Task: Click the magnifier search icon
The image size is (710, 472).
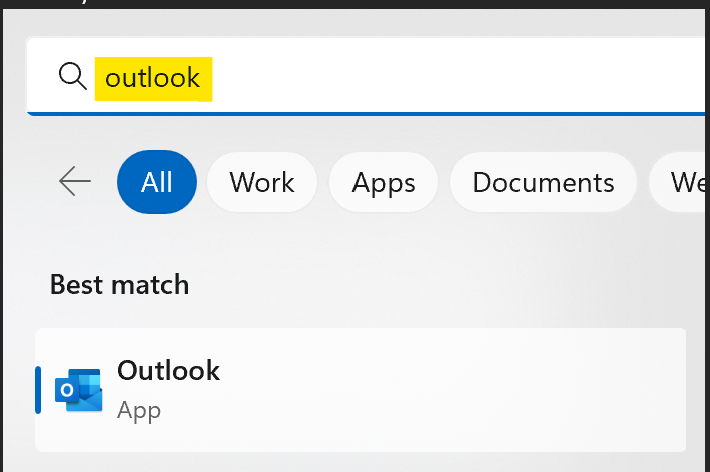Action: click(72, 76)
